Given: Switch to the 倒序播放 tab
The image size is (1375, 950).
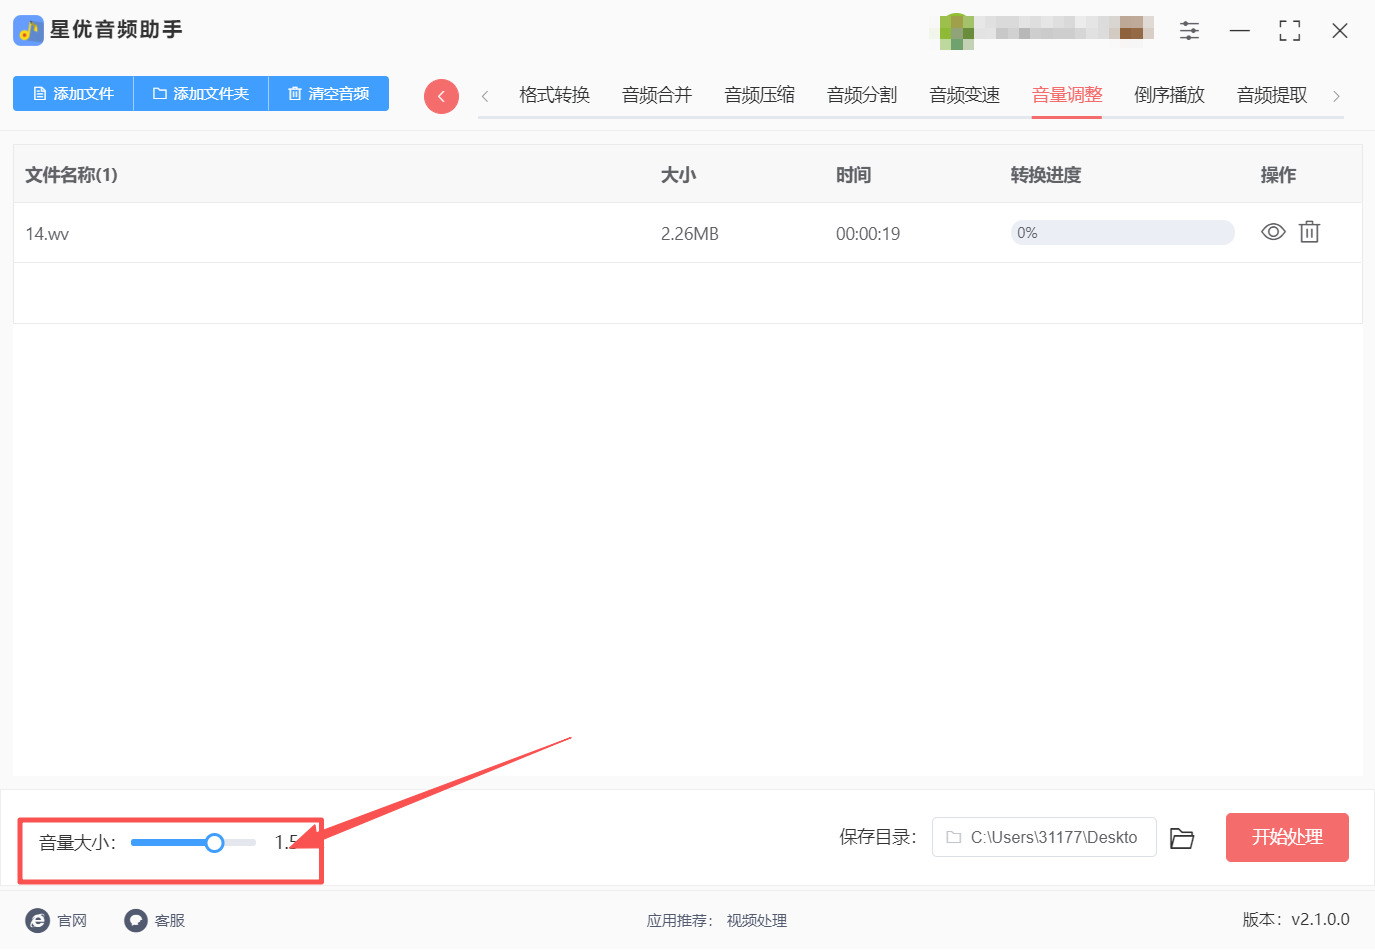Looking at the screenshot, I should 1169,95.
